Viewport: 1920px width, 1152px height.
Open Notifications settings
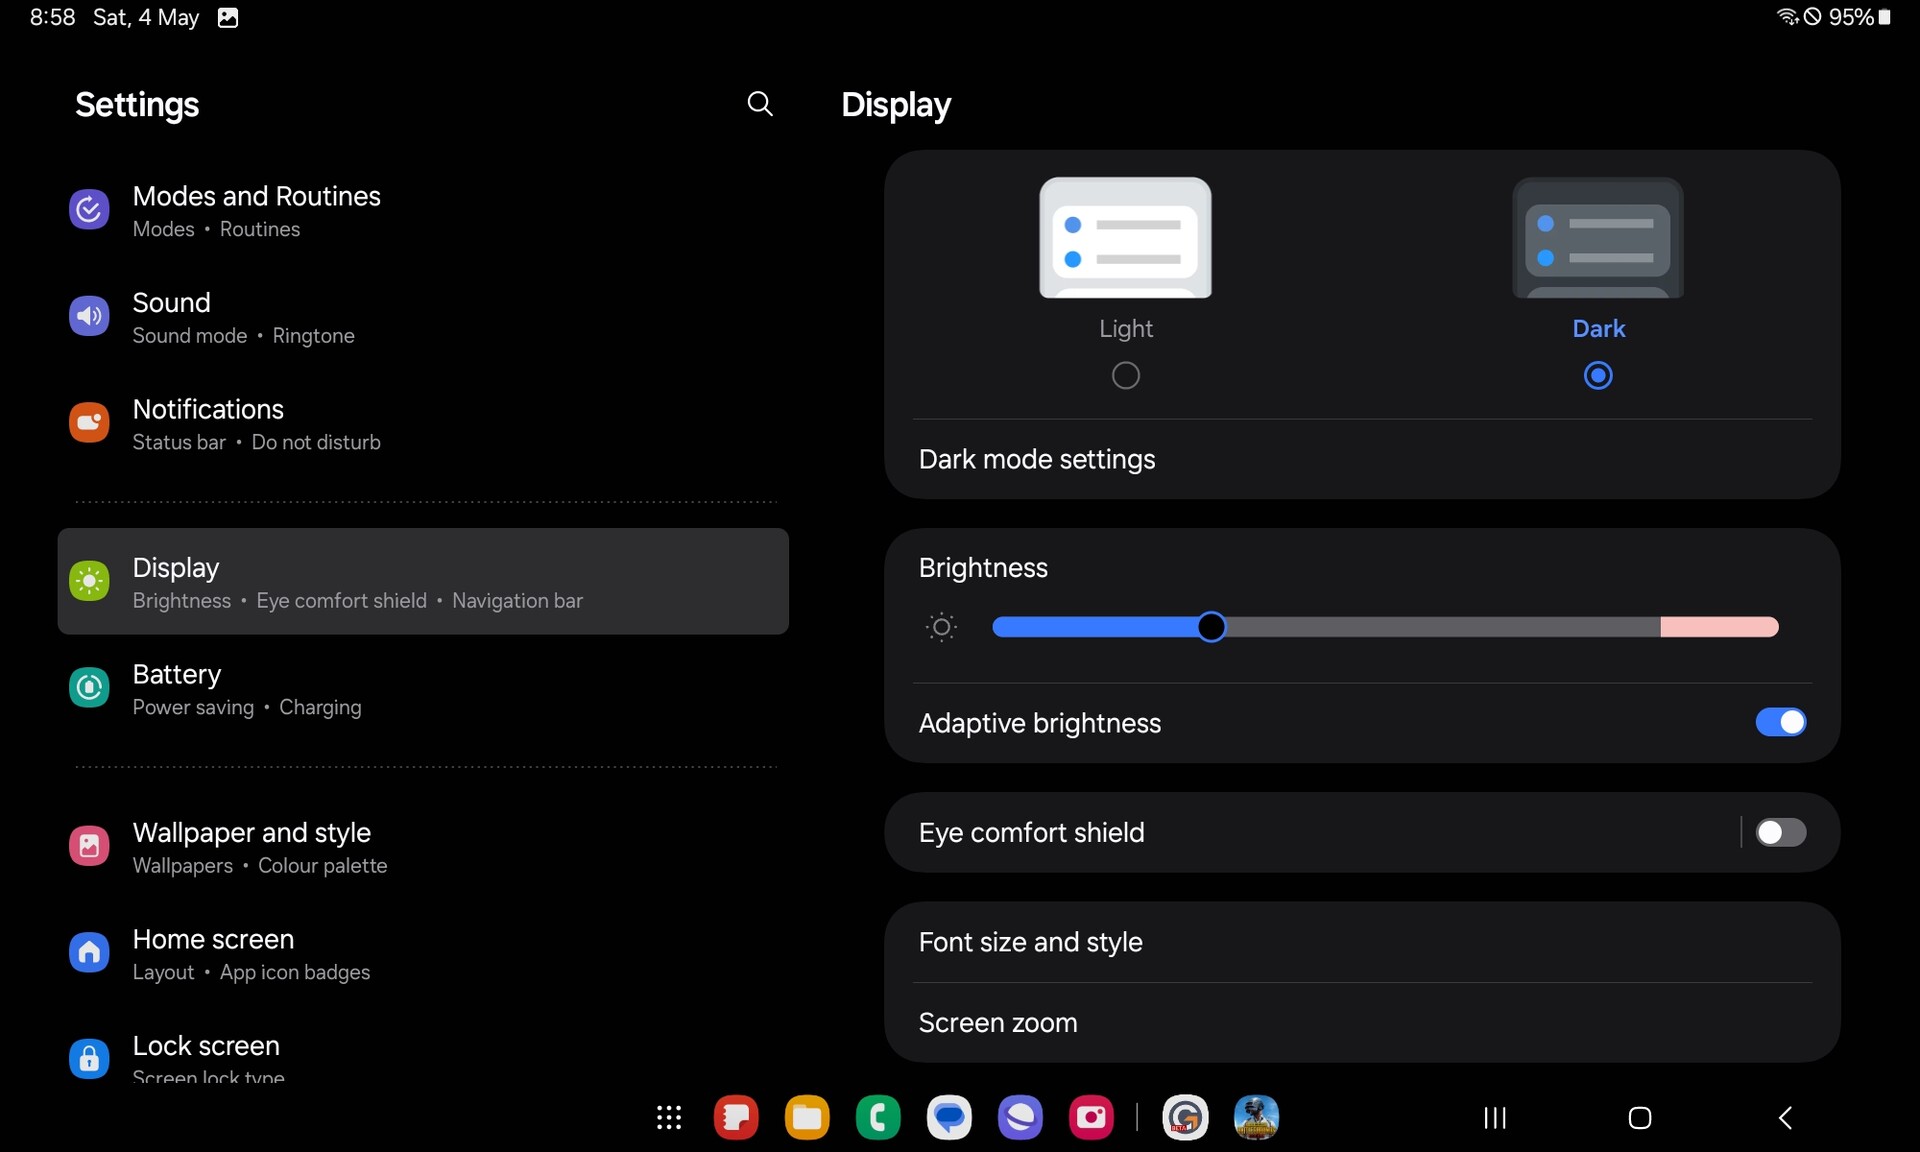tap(423, 423)
